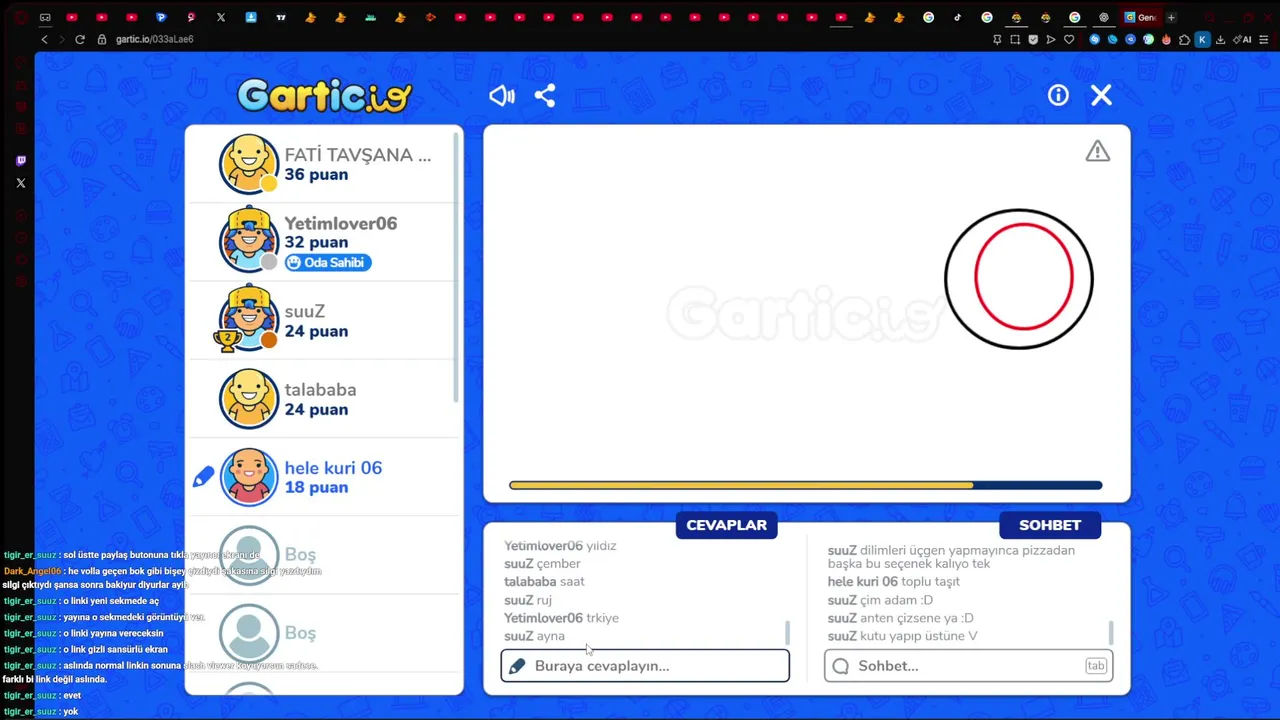This screenshot has width=1280, height=720.
Task: Click the site lock icon in address bar
Action: coord(102,39)
